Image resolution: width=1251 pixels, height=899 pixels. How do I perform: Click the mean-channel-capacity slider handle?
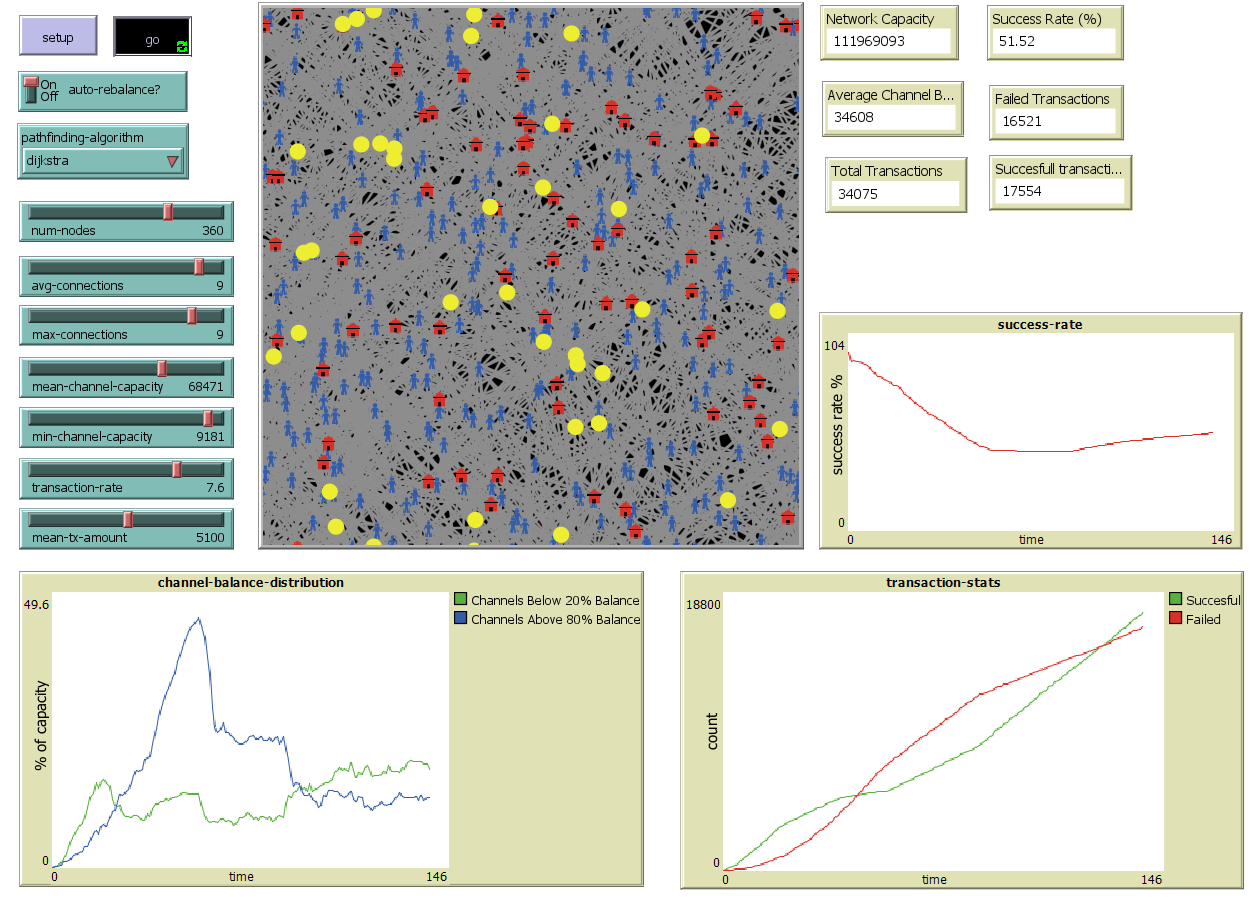[x=162, y=368]
